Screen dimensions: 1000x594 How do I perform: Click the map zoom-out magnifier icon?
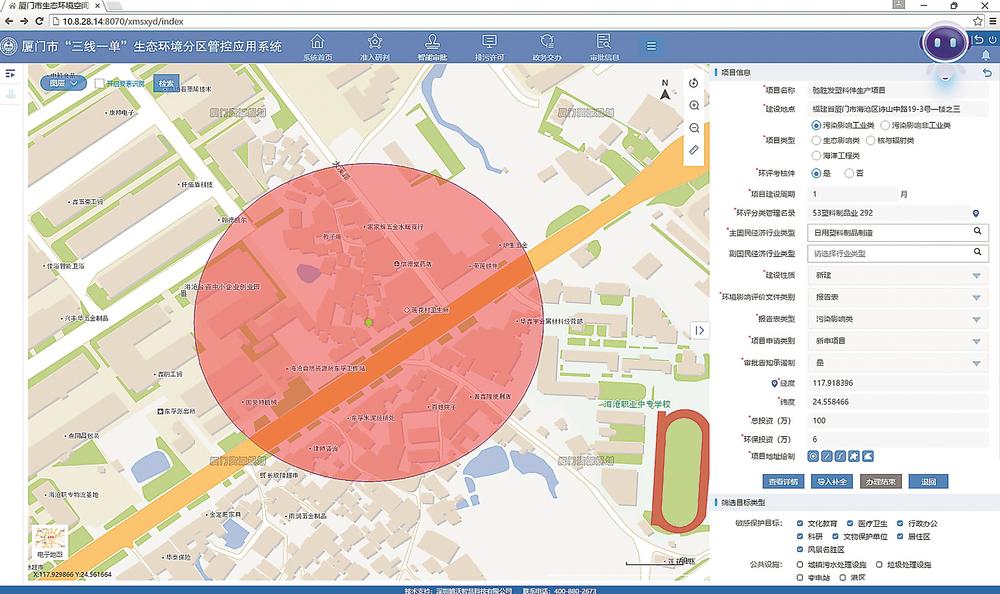(x=694, y=128)
